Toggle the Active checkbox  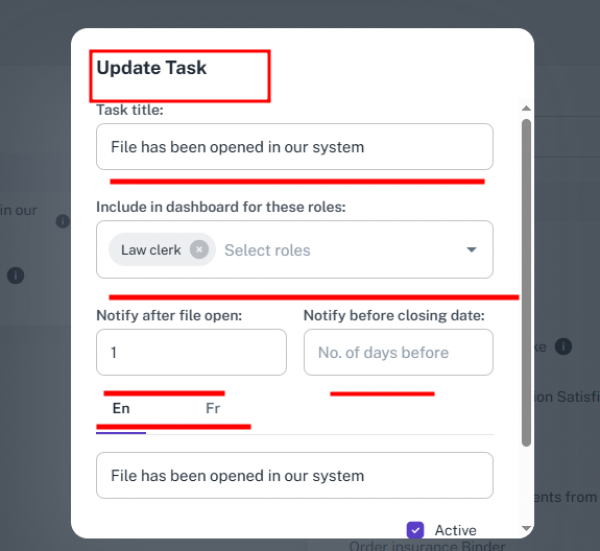click(x=416, y=530)
